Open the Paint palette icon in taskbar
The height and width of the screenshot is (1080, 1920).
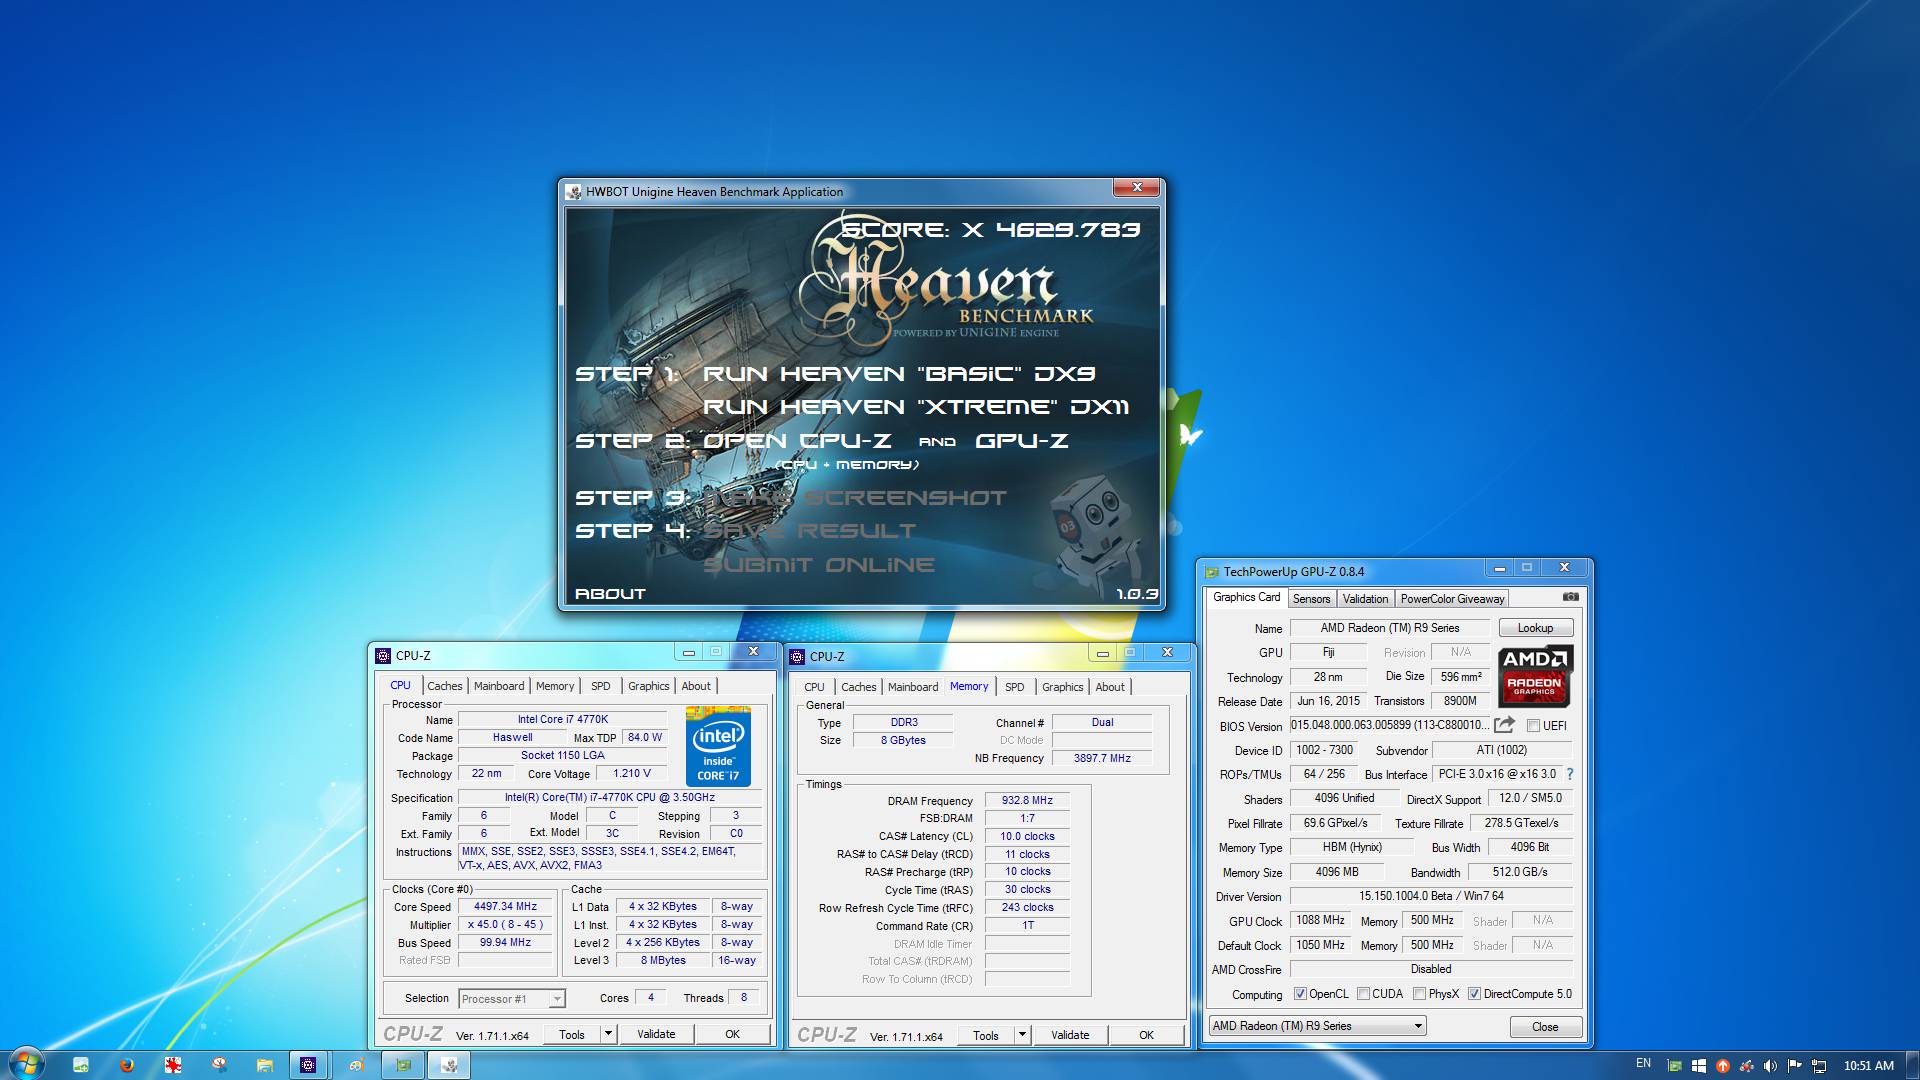[356, 1065]
